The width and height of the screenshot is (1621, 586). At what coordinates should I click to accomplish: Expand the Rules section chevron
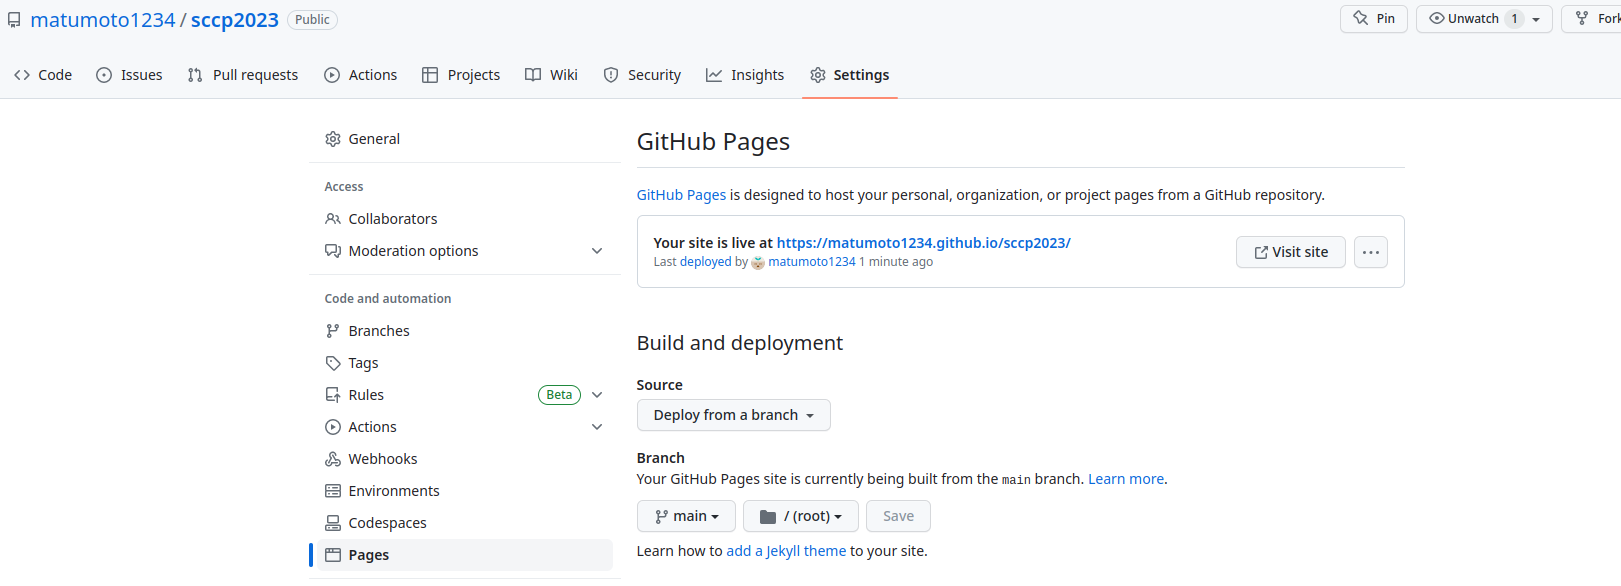pos(597,395)
